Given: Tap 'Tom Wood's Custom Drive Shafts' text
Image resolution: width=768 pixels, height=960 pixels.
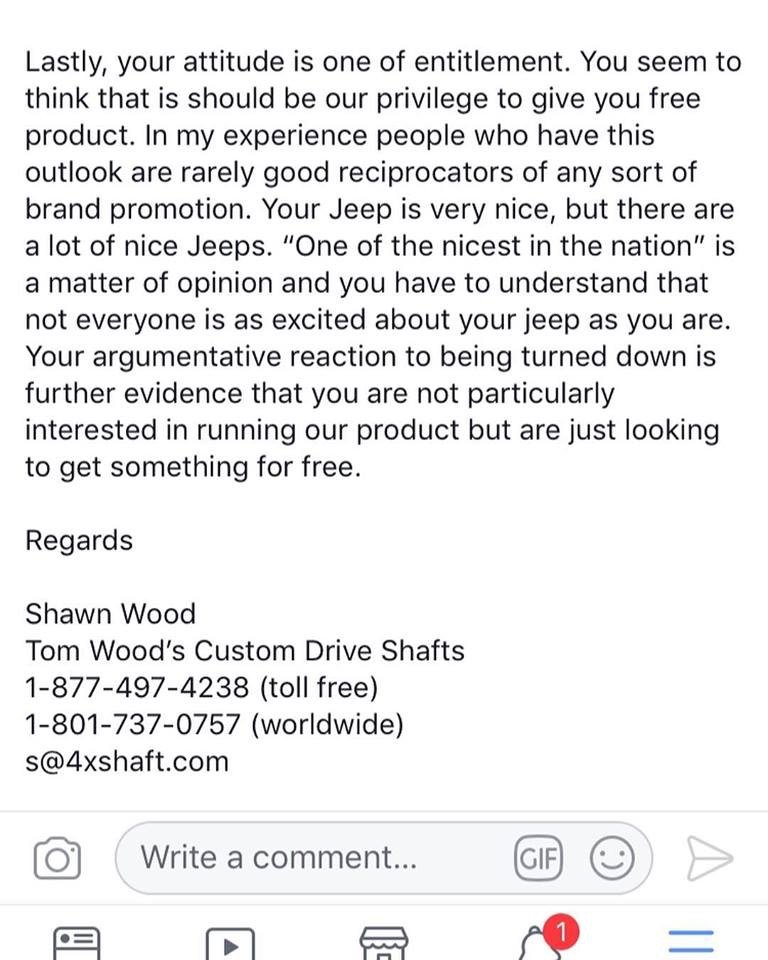Looking at the screenshot, I should pos(245,650).
